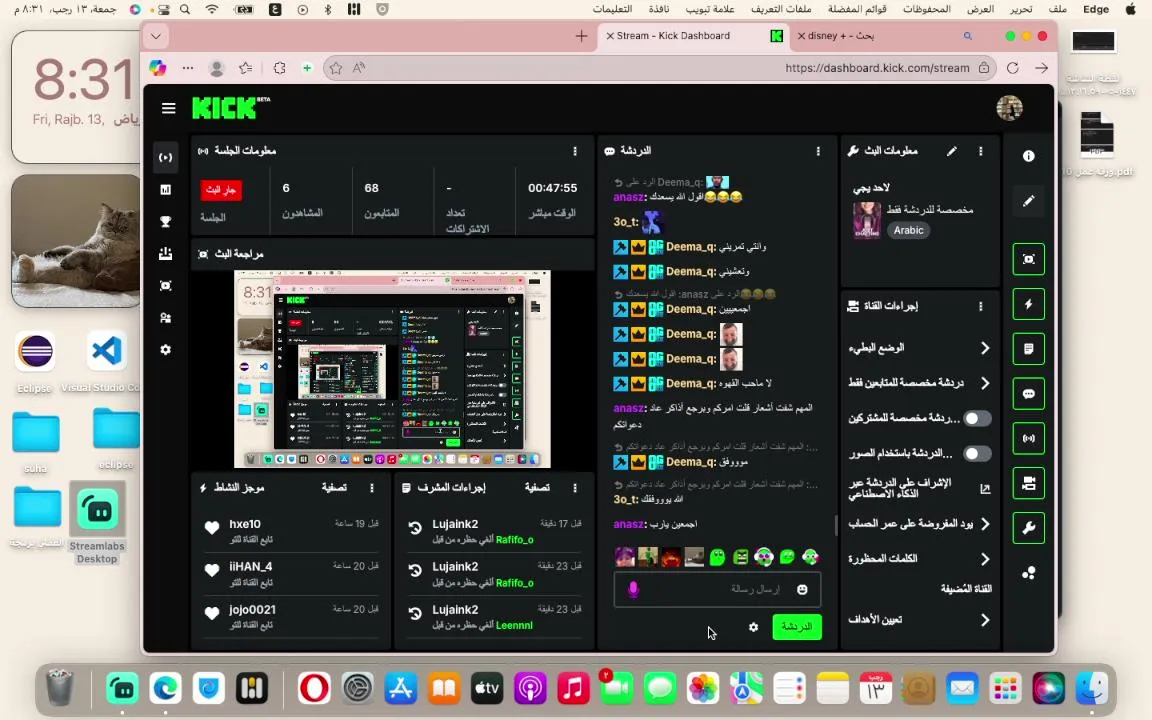Viewport: 1152px width, 720px height.
Task: Select the live stream icon in the left sidebar
Action: [x=165, y=157]
